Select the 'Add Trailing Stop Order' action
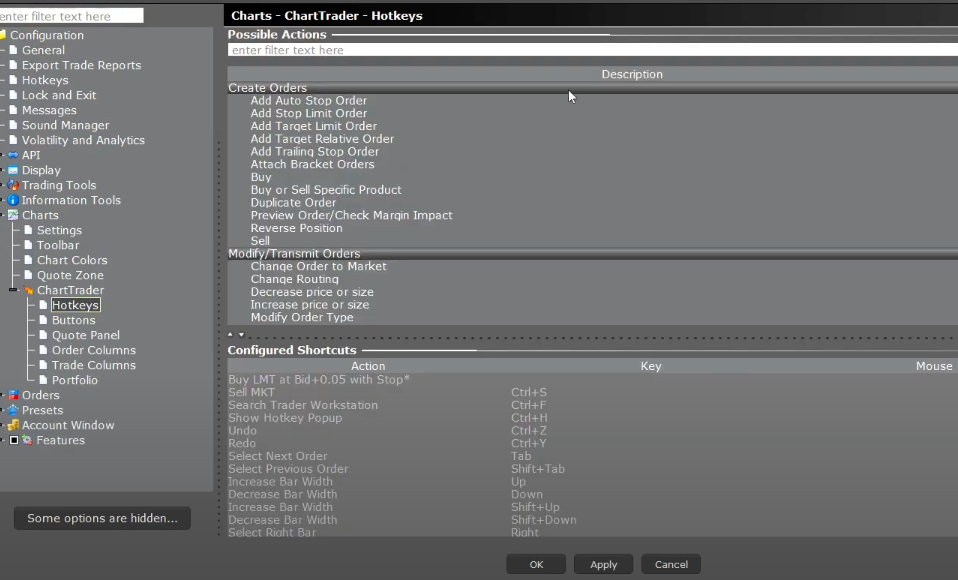958x580 pixels. [315, 152]
